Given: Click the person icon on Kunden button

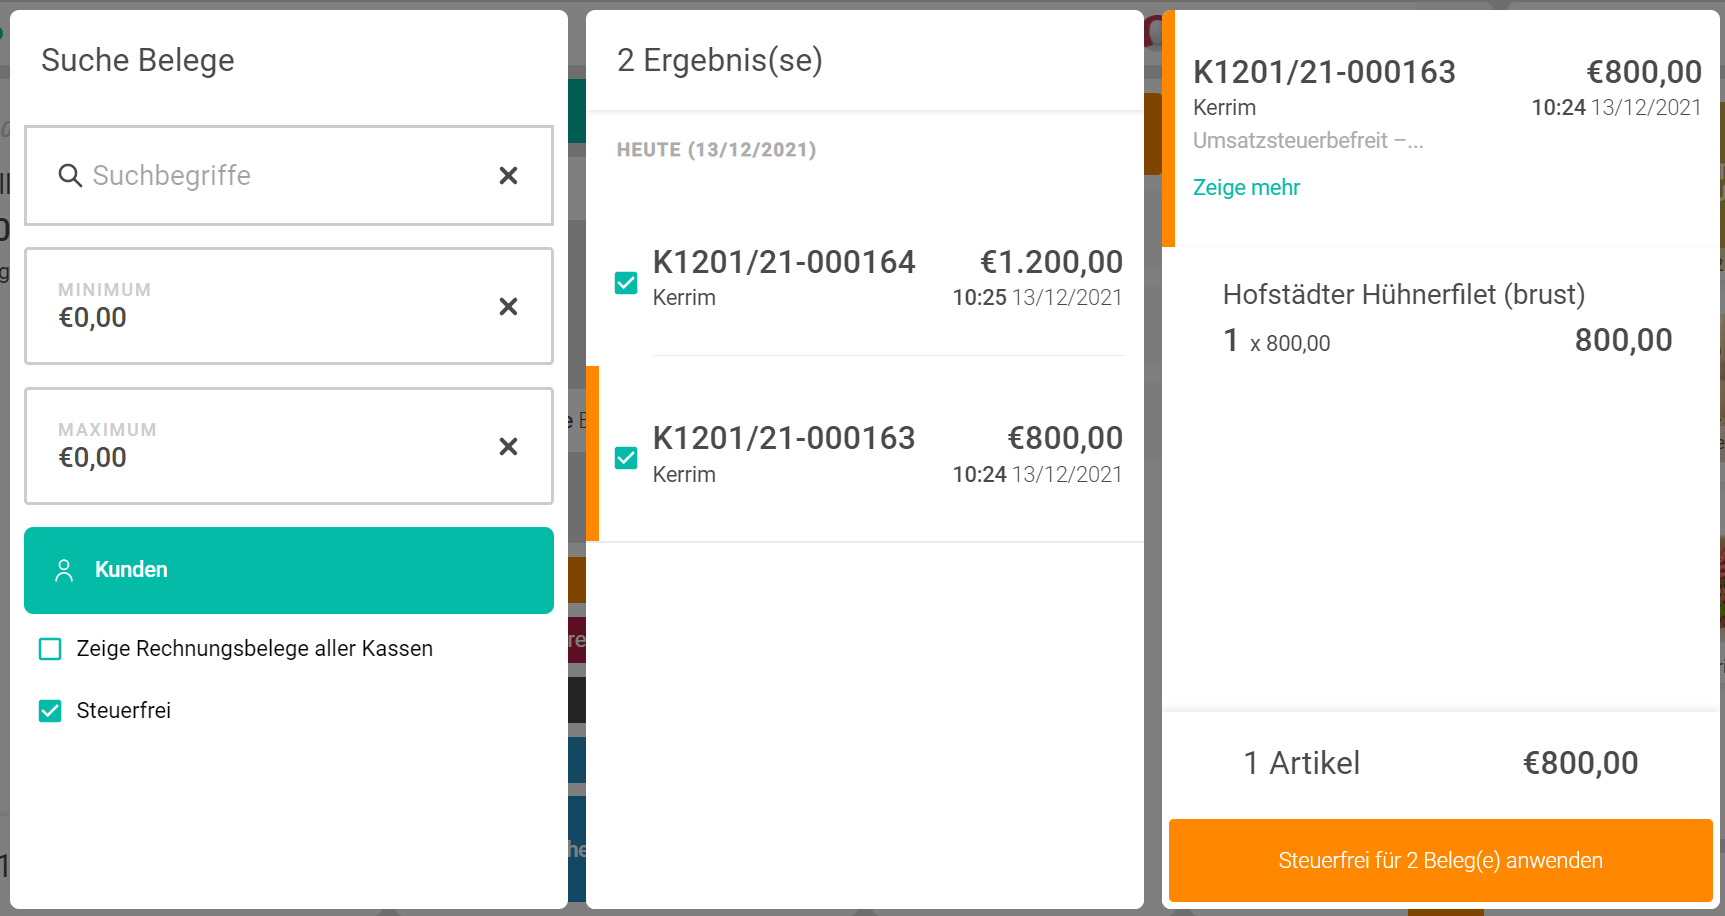Looking at the screenshot, I should point(64,570).
